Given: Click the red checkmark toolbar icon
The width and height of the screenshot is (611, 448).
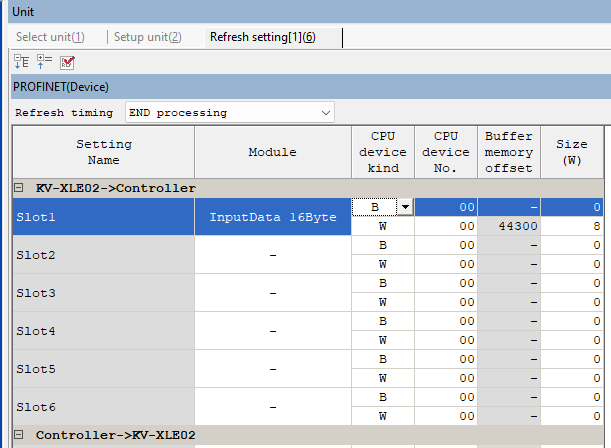Looking at the screenshot, I should click(x=67, y=62).
